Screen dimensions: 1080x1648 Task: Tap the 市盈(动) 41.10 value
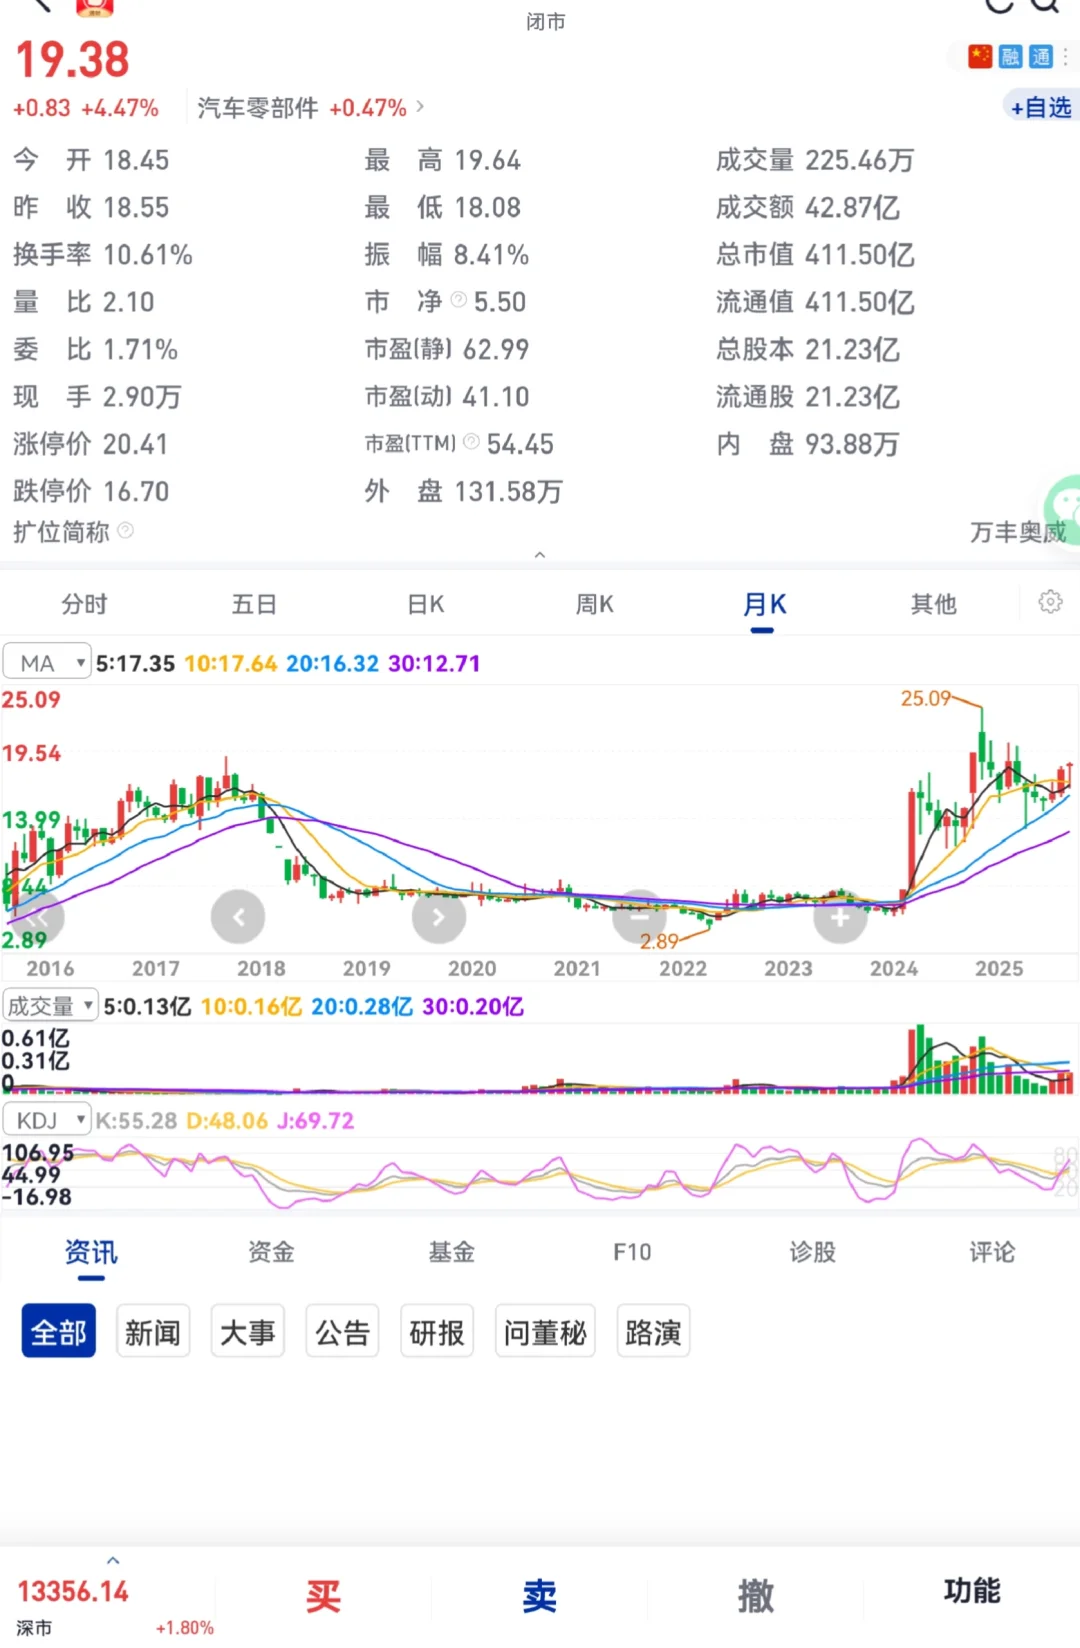coord(496,397)
